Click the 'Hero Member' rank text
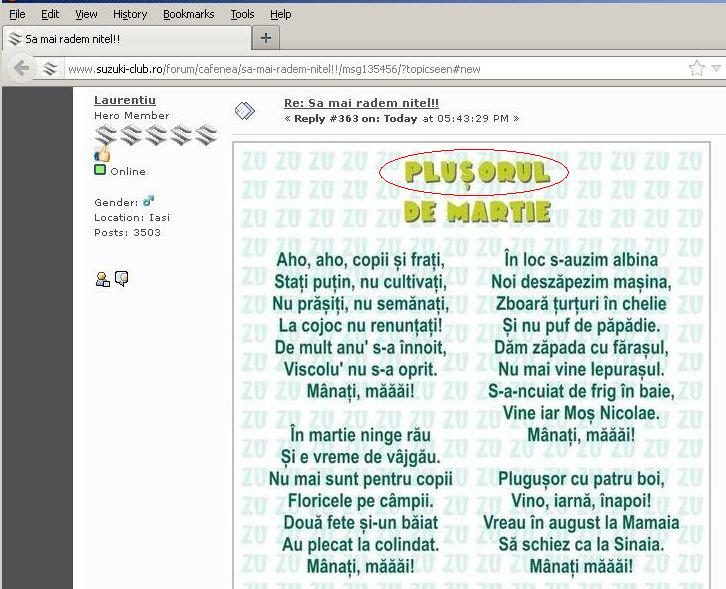Image resolution: width=726 pixels, height=589 pixels. pos(131,115)
